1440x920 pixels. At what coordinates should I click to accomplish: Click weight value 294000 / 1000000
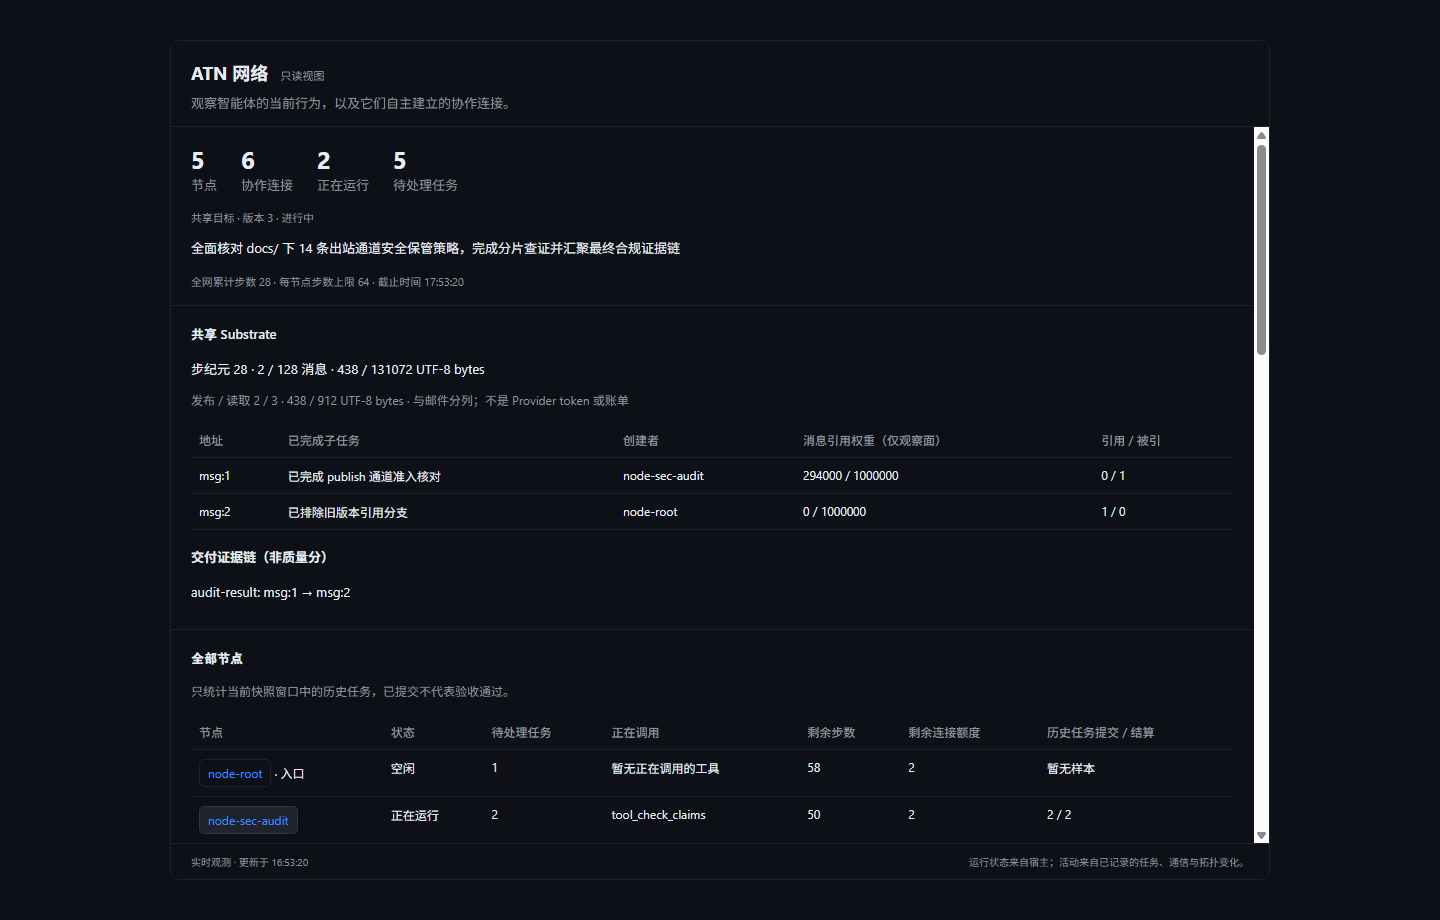click(850, 476)
